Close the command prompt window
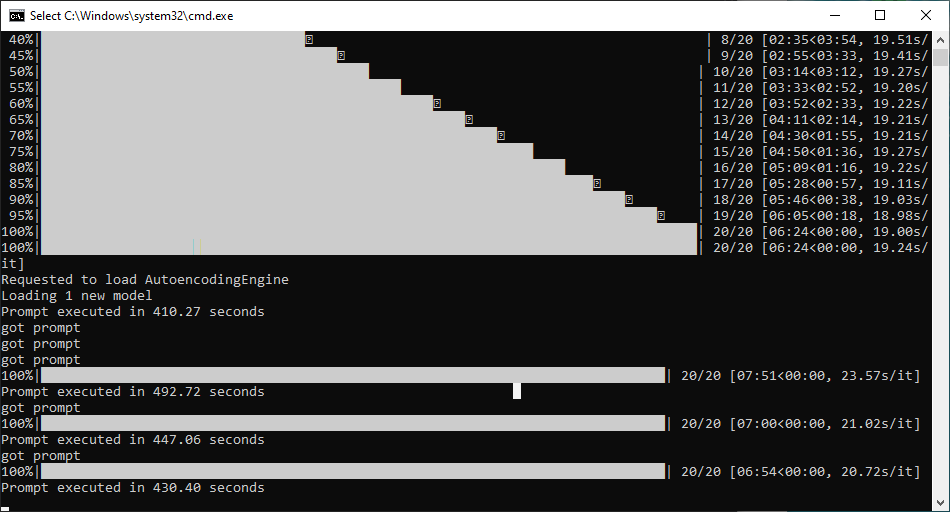Screen dimensions: 950x512 tap(926, 15)
